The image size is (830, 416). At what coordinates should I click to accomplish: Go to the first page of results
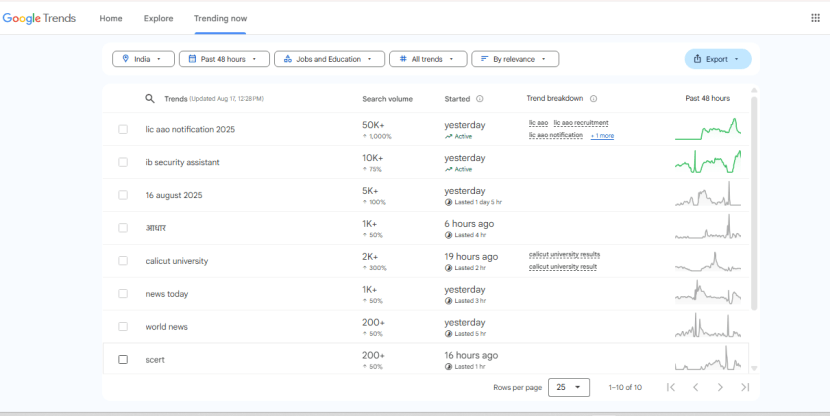pos(671,387)
